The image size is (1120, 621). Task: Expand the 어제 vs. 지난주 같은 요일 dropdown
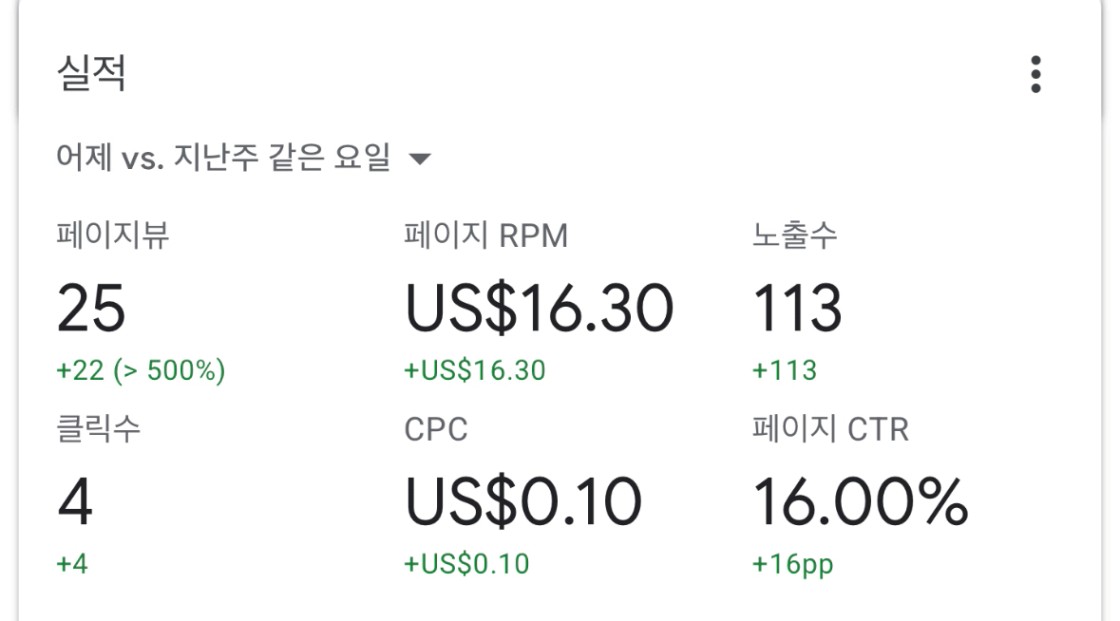point(223,158)
